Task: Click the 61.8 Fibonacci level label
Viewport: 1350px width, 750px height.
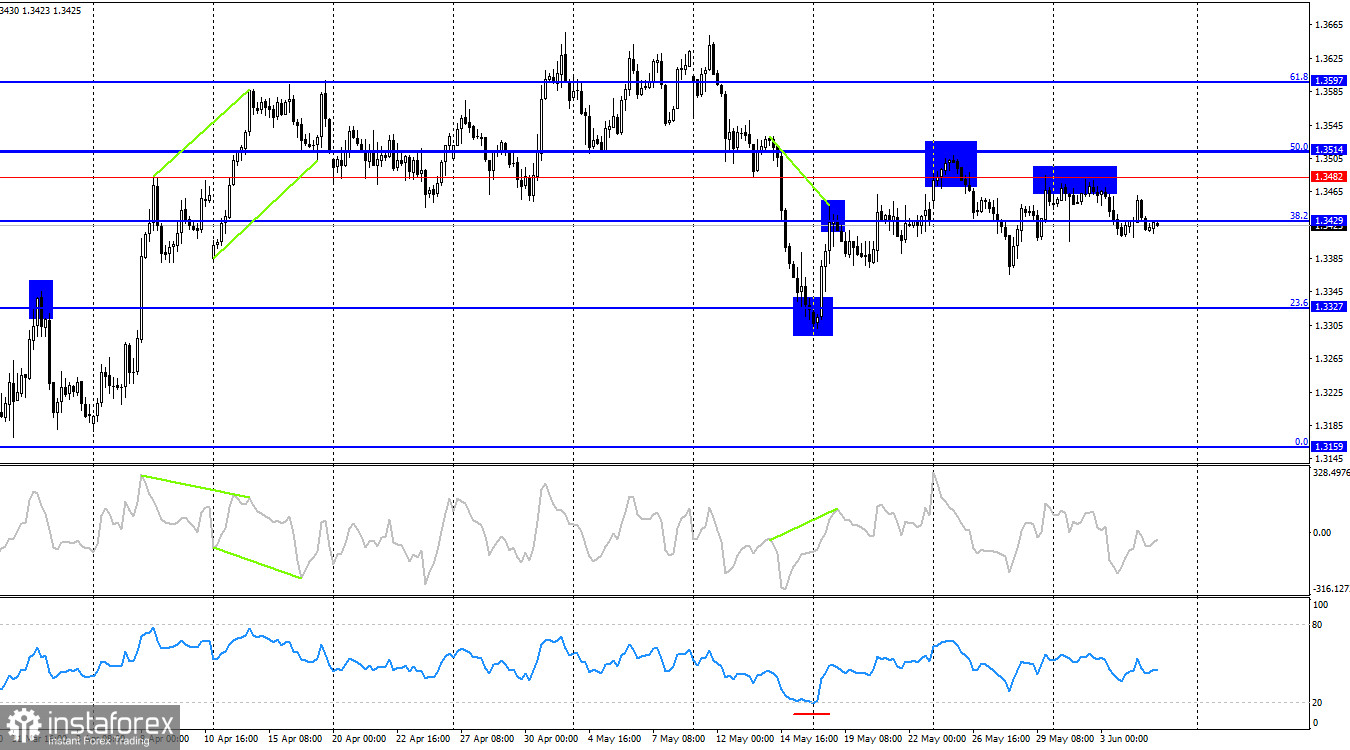Action: pyautogui.click(x=1298, y=76)
